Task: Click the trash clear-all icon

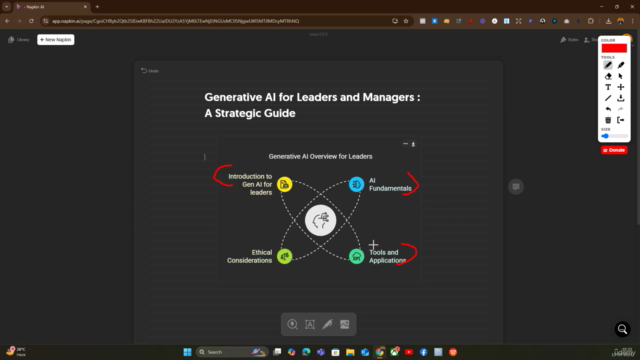Action: [x=608, y=120]
